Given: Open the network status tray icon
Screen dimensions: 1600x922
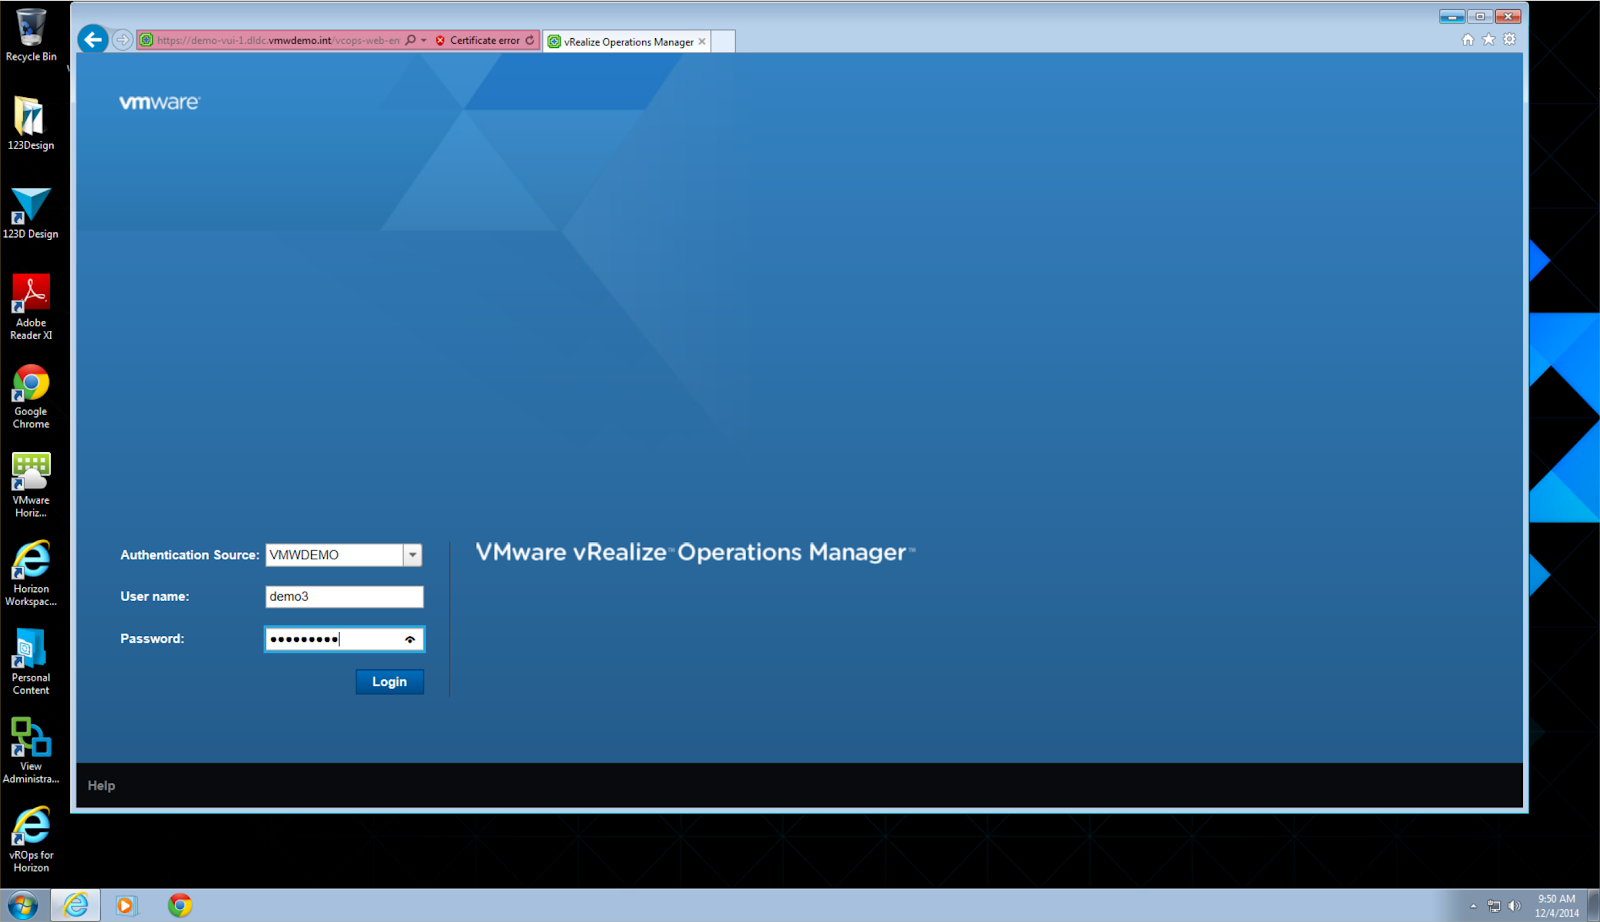Looking at the screenshot, I should point(1494,906).
